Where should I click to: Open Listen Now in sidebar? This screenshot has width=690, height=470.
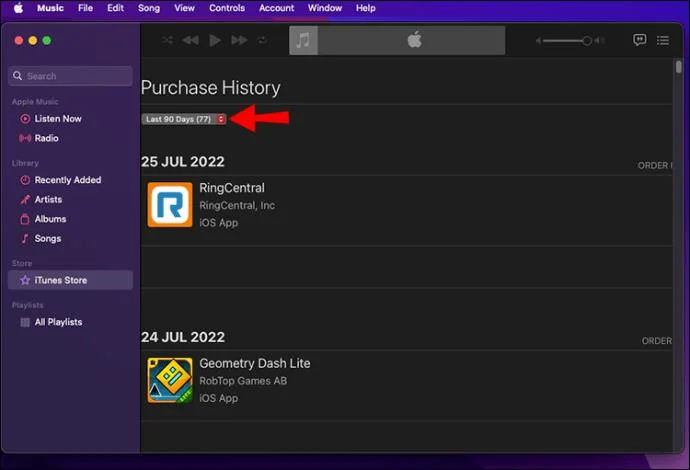58,119
